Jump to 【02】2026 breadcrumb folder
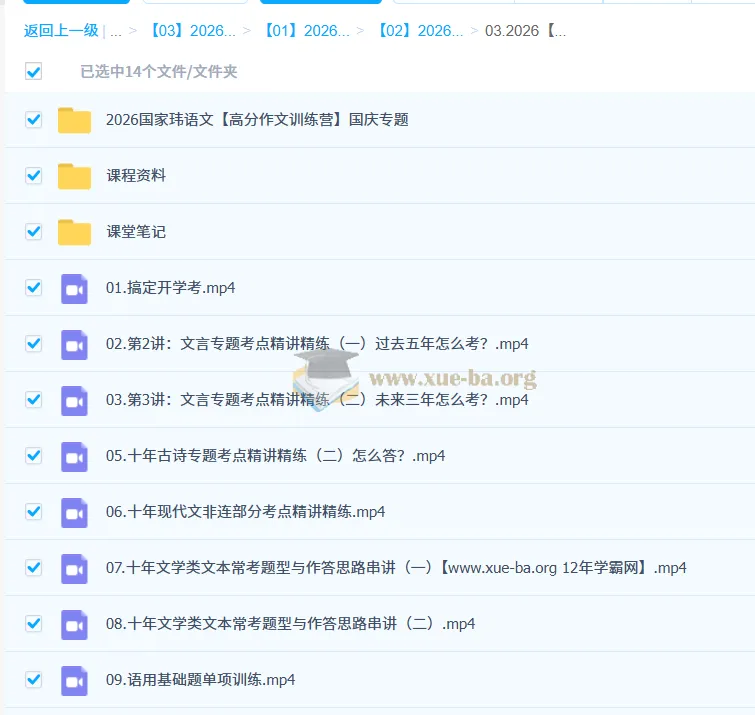Image resolution: width=755 pixels, height=715 pixels. (x=420, y=31)
